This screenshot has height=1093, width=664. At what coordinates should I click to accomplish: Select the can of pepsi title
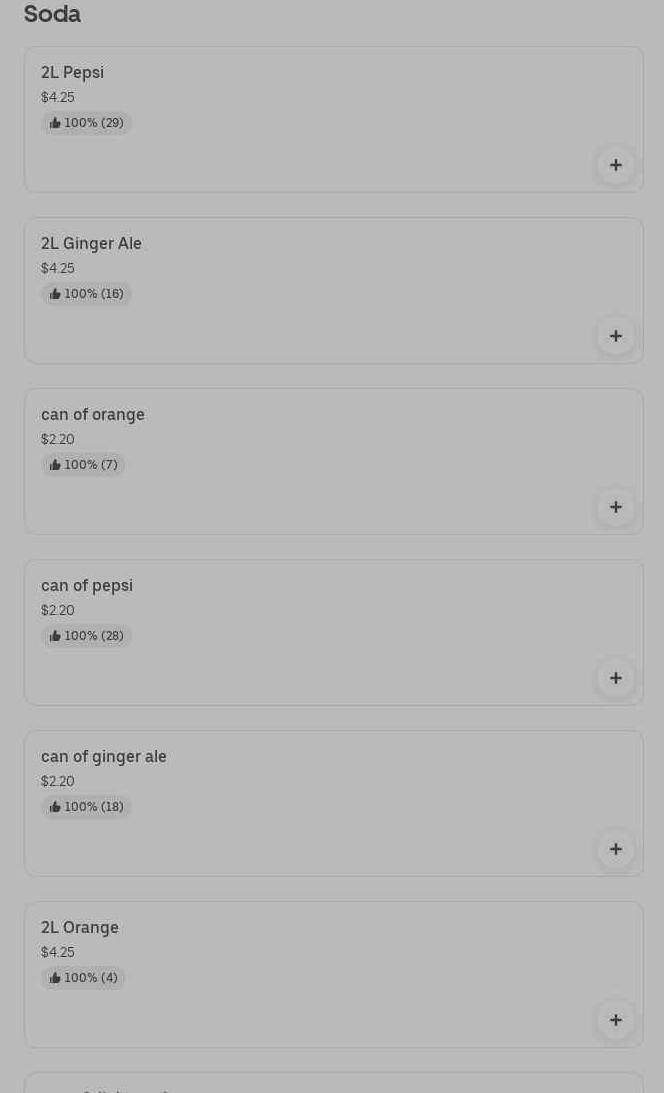pos(87,586)
